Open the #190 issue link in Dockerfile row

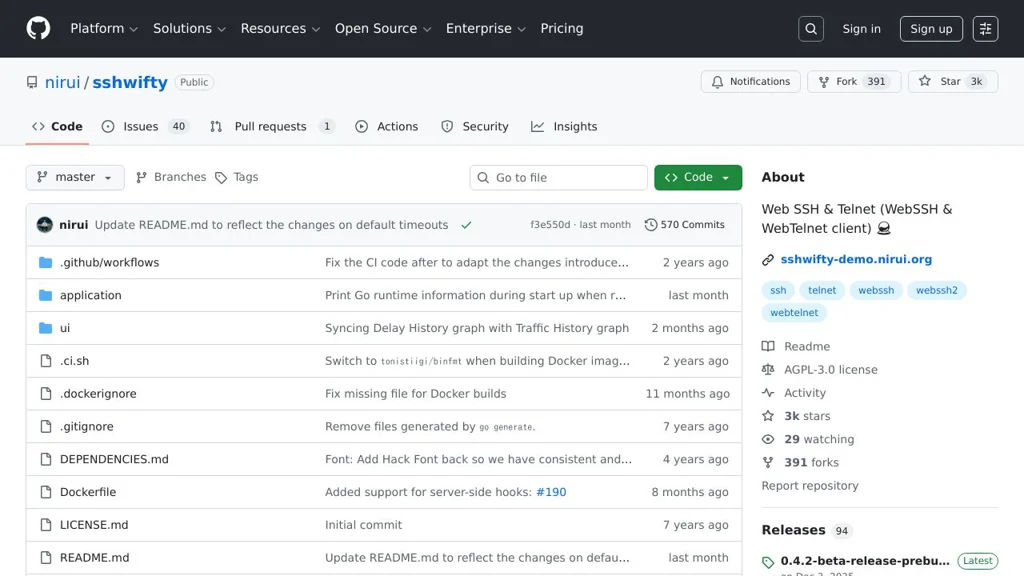pyautogui.click(x=551, y=492)
